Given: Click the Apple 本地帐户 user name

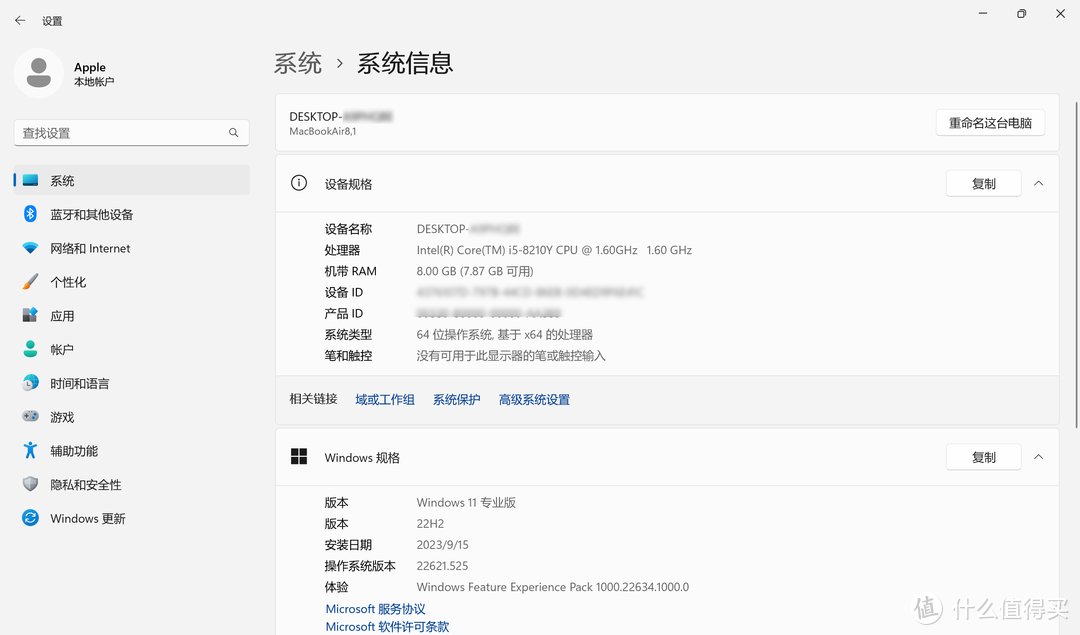Looking at the screenshot, I should click(94, 74).
